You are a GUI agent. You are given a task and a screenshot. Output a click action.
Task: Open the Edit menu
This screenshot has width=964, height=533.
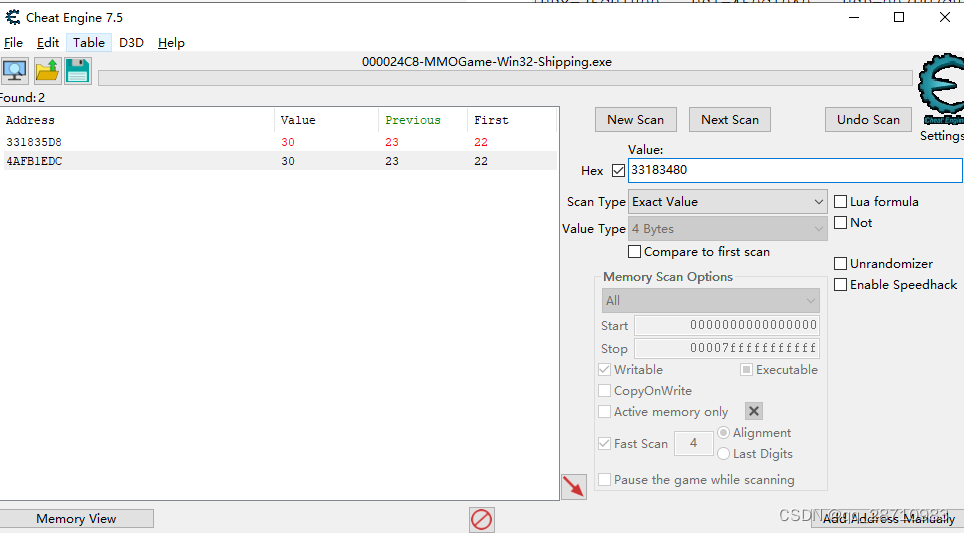tap(48, 42)
